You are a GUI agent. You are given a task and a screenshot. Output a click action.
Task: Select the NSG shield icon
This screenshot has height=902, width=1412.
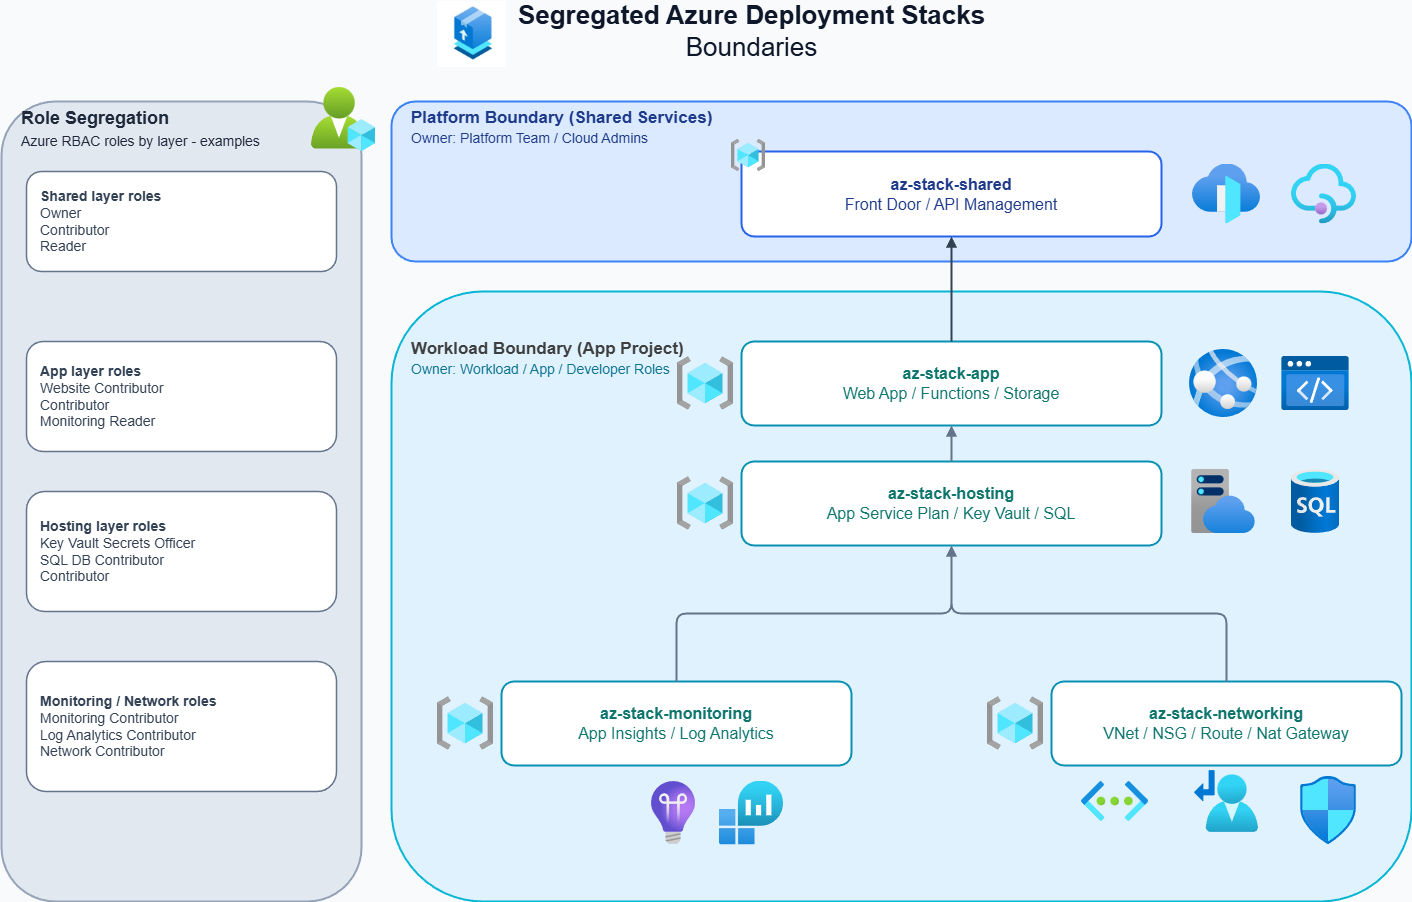[x=1327, y=810]
